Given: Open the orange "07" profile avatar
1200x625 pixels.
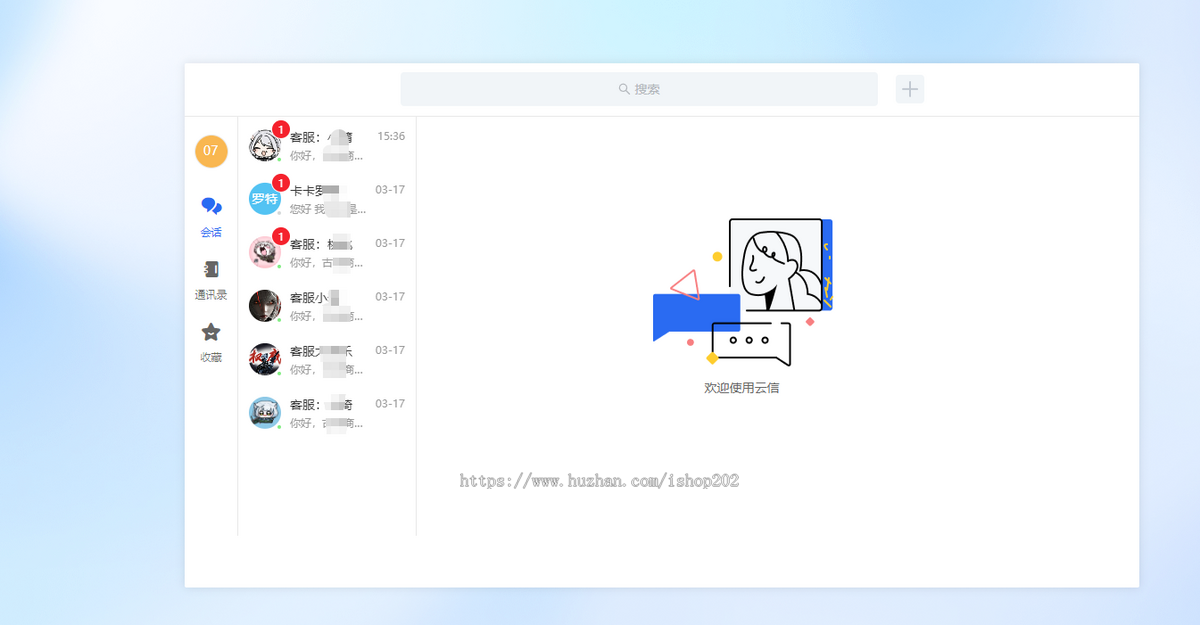Looking at the screenshot, I should click(x=211, y=151).
